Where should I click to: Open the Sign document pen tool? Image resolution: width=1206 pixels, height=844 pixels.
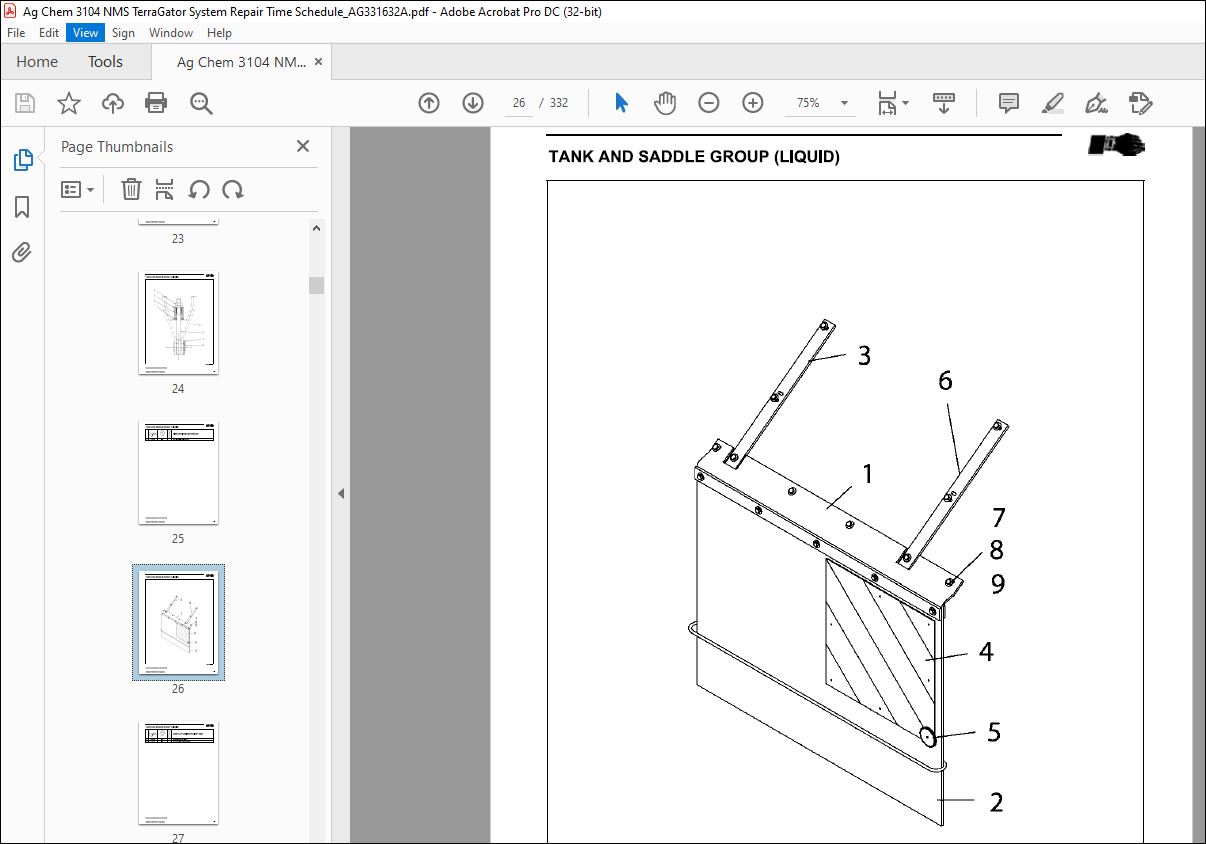[1096, 103]
